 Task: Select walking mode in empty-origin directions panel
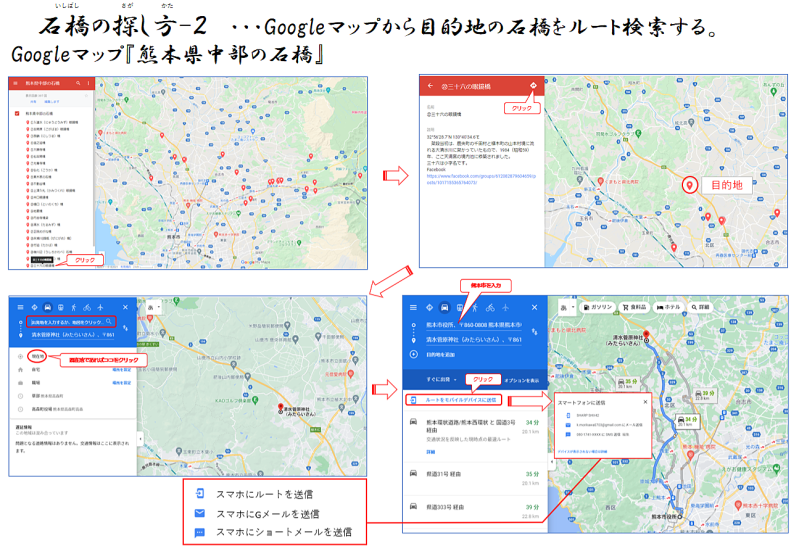(x=74, y=307)
